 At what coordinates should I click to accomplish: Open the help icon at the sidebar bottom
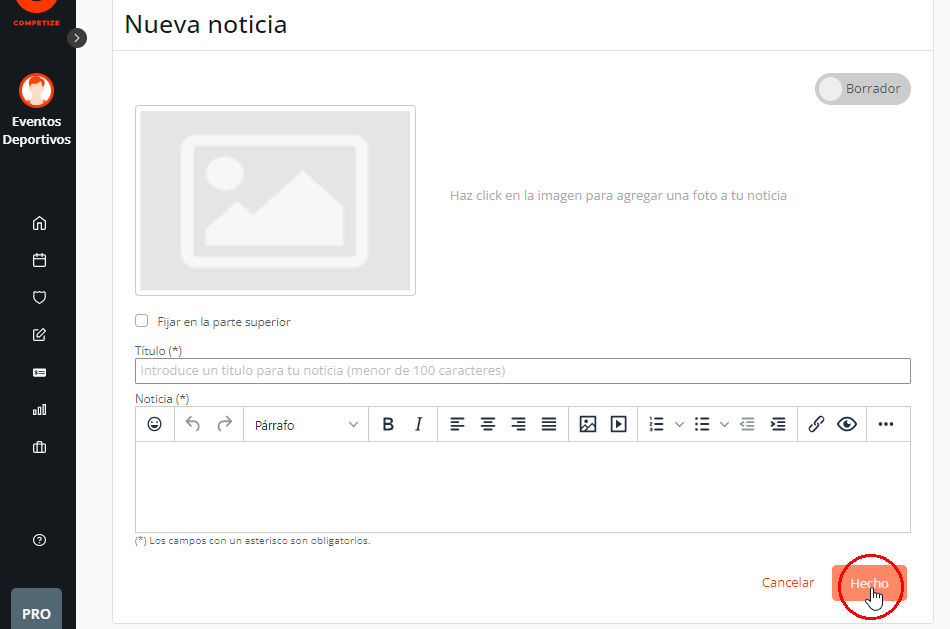coord(38,540)
